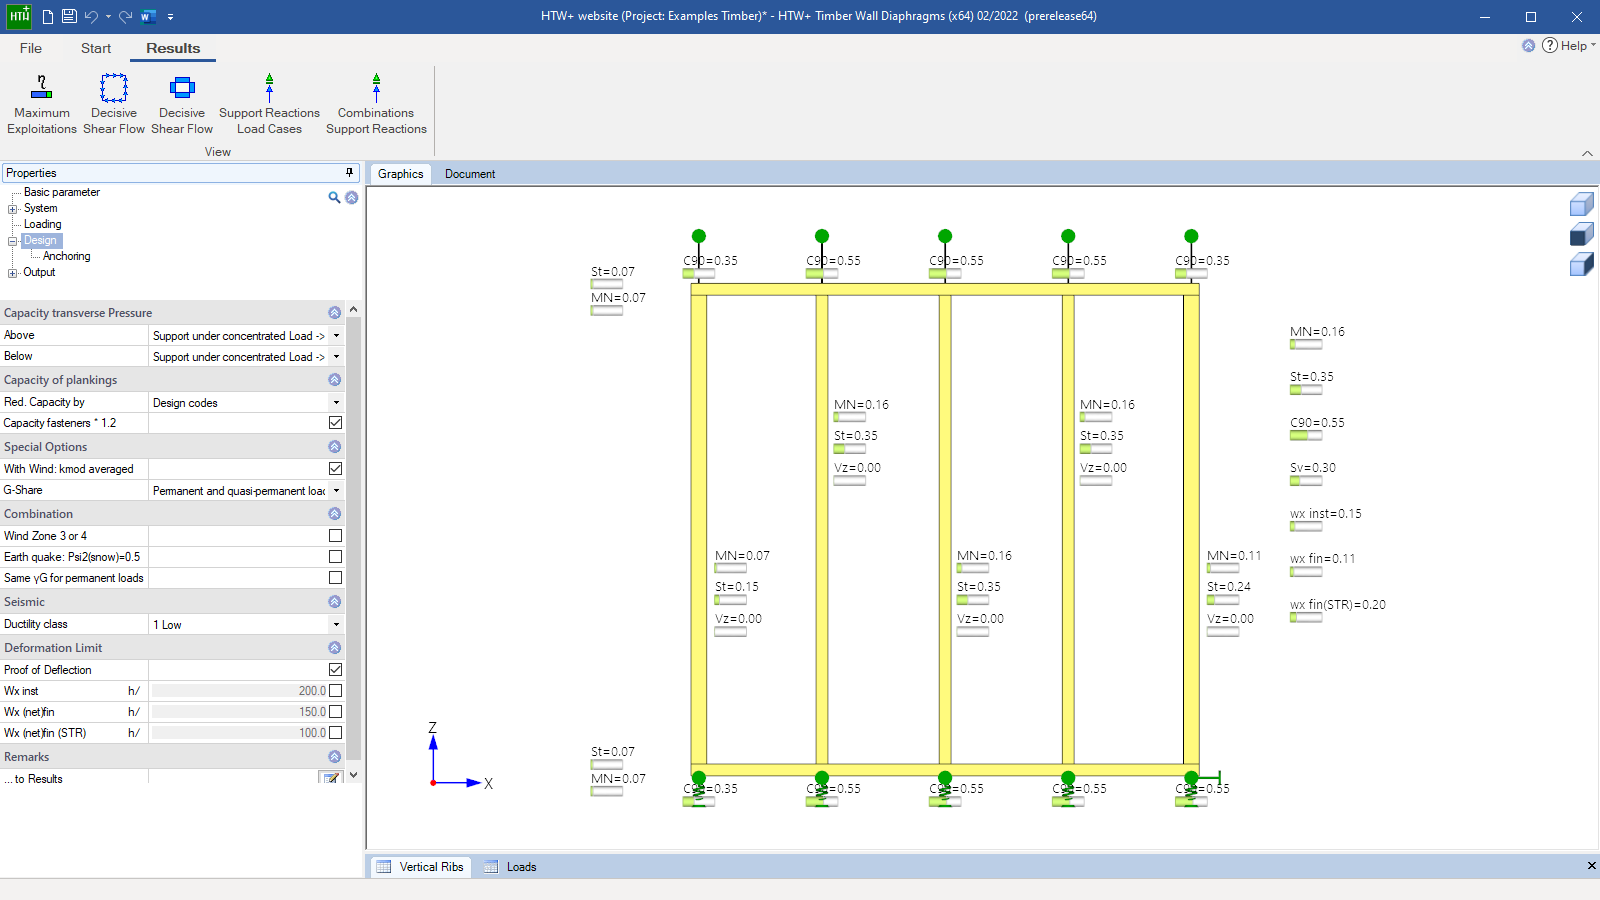Collapse Capacity of plankings section

pos(334,380)
